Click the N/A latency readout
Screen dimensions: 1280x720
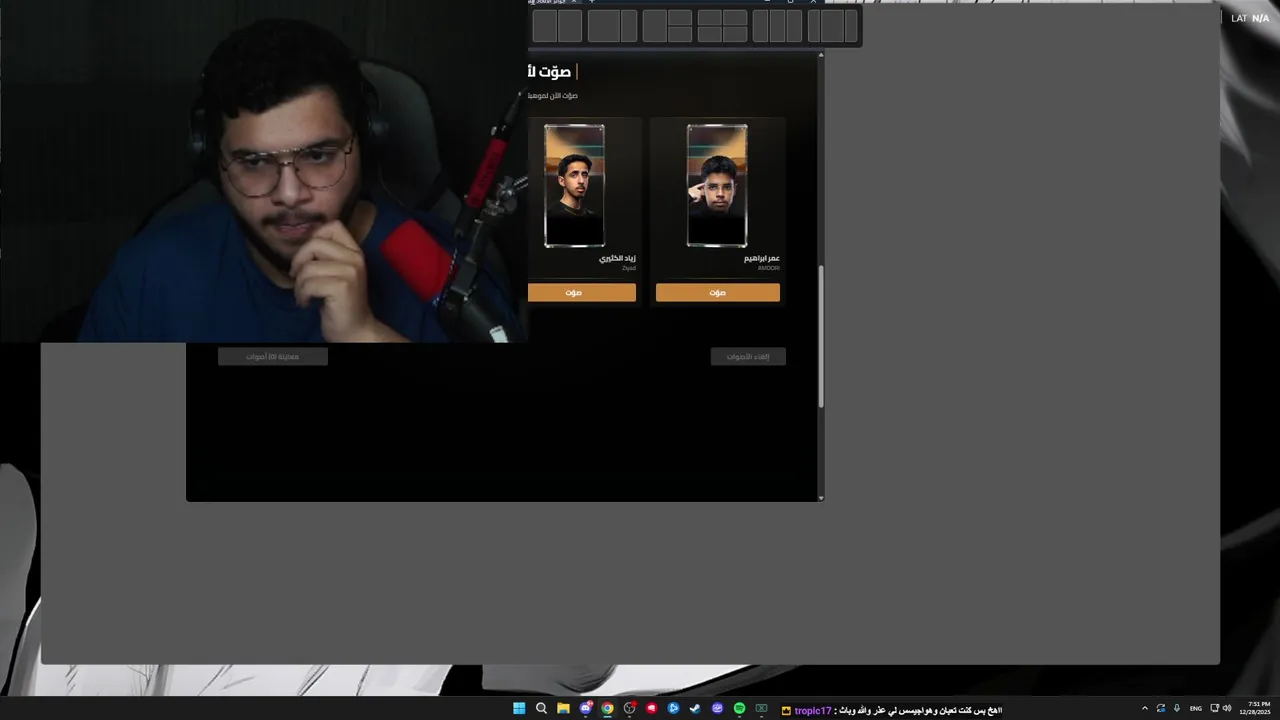[x=1260, y=18]
